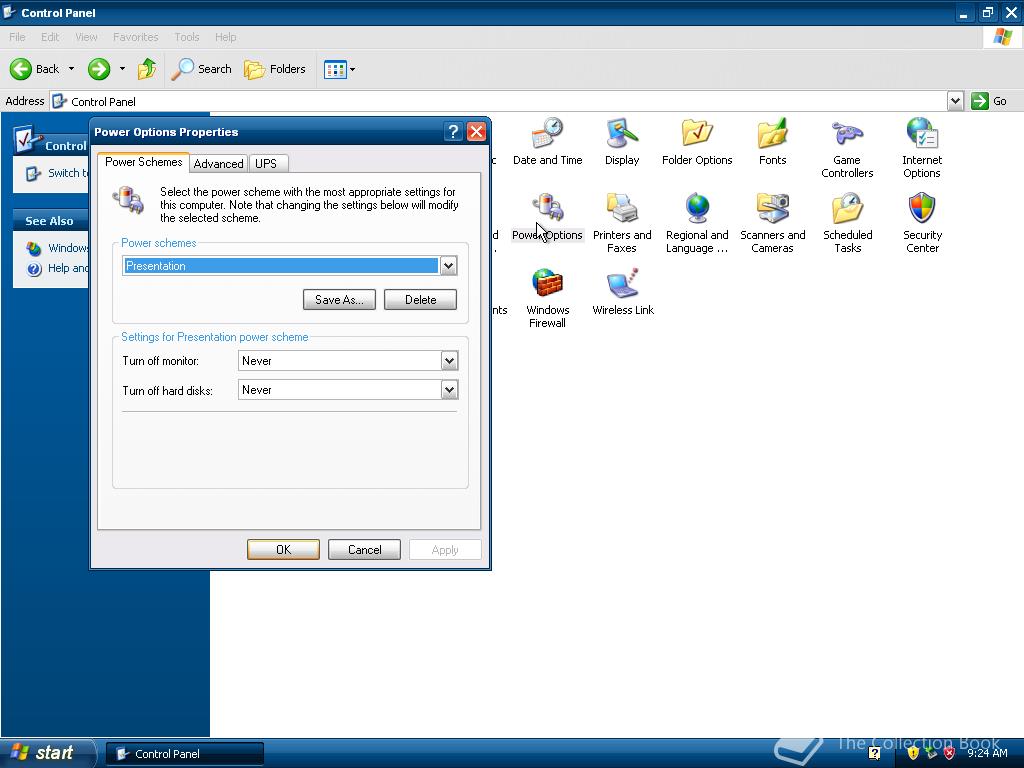Open the Fonts folder icon
Screen dimensions: 1024x768
[772, 142]
